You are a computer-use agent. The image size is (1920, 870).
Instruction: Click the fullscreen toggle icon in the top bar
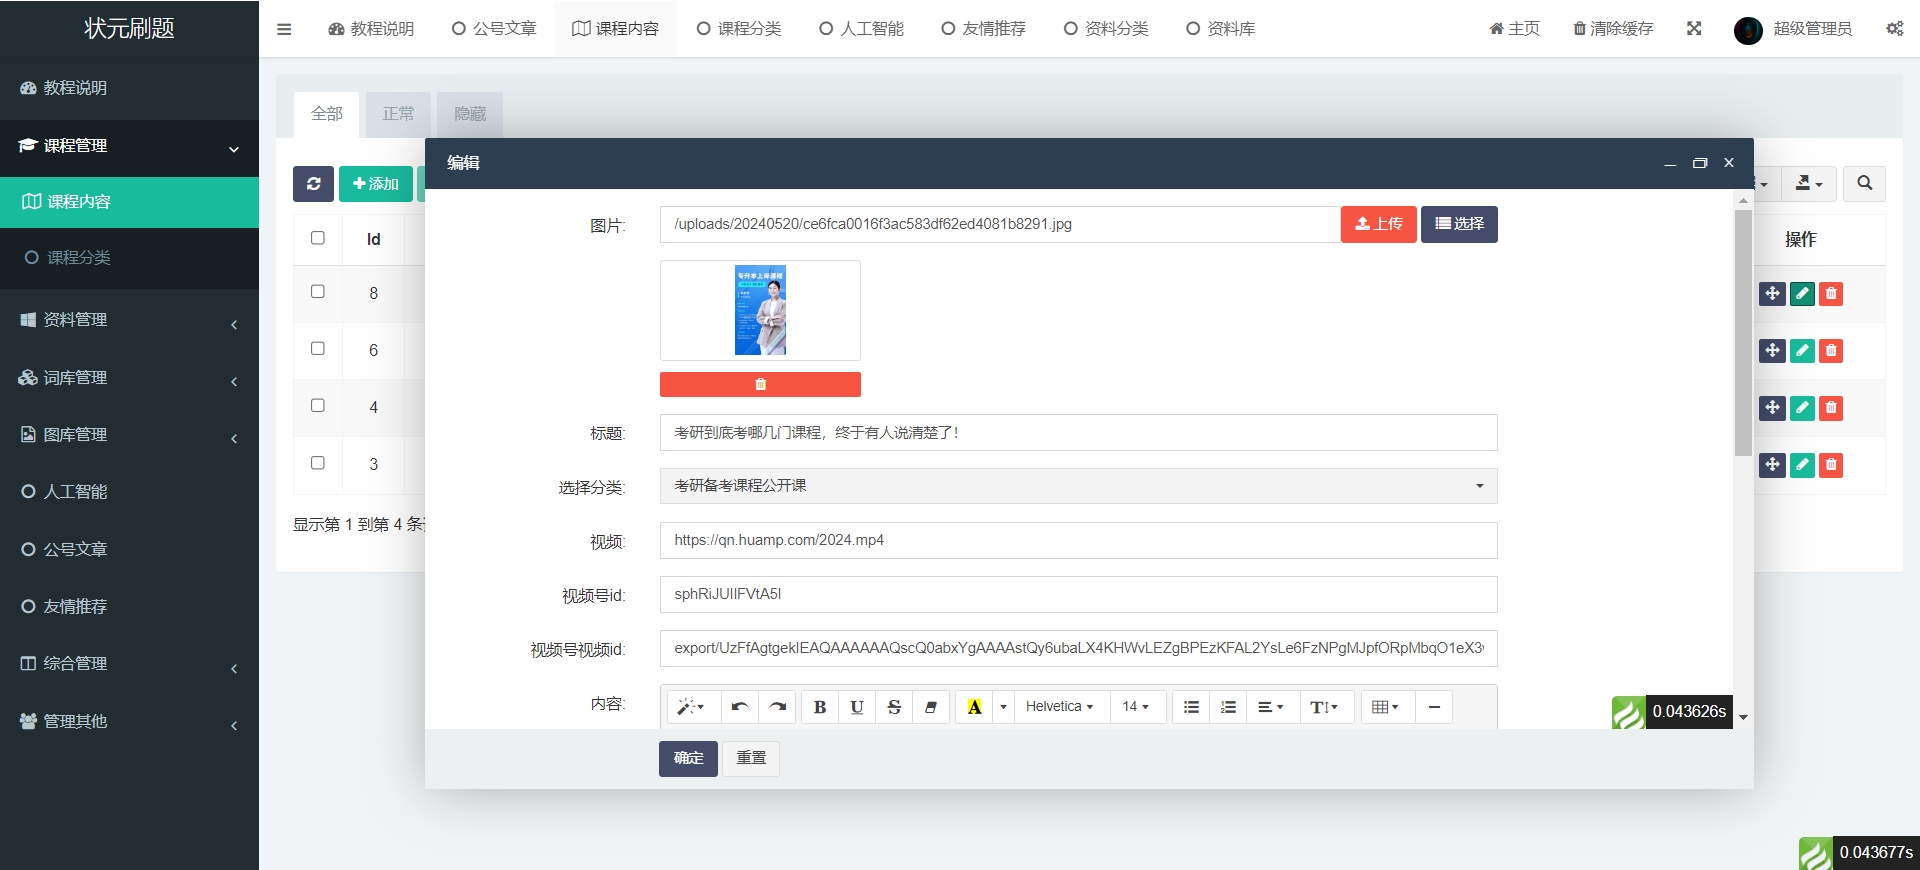1694,28
